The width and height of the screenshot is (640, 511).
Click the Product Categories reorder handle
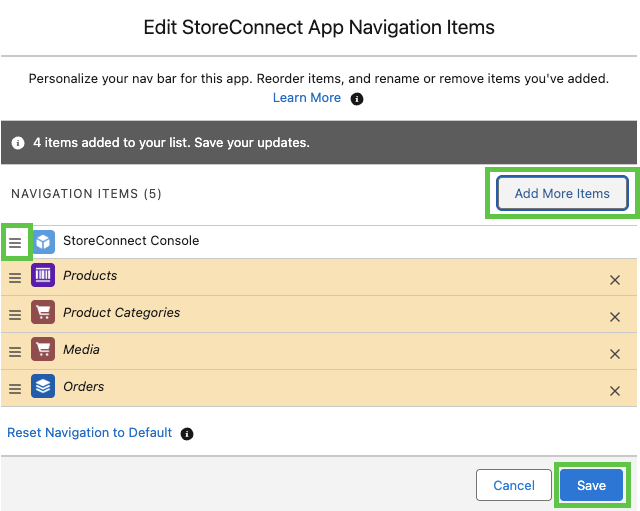point(15,315)
